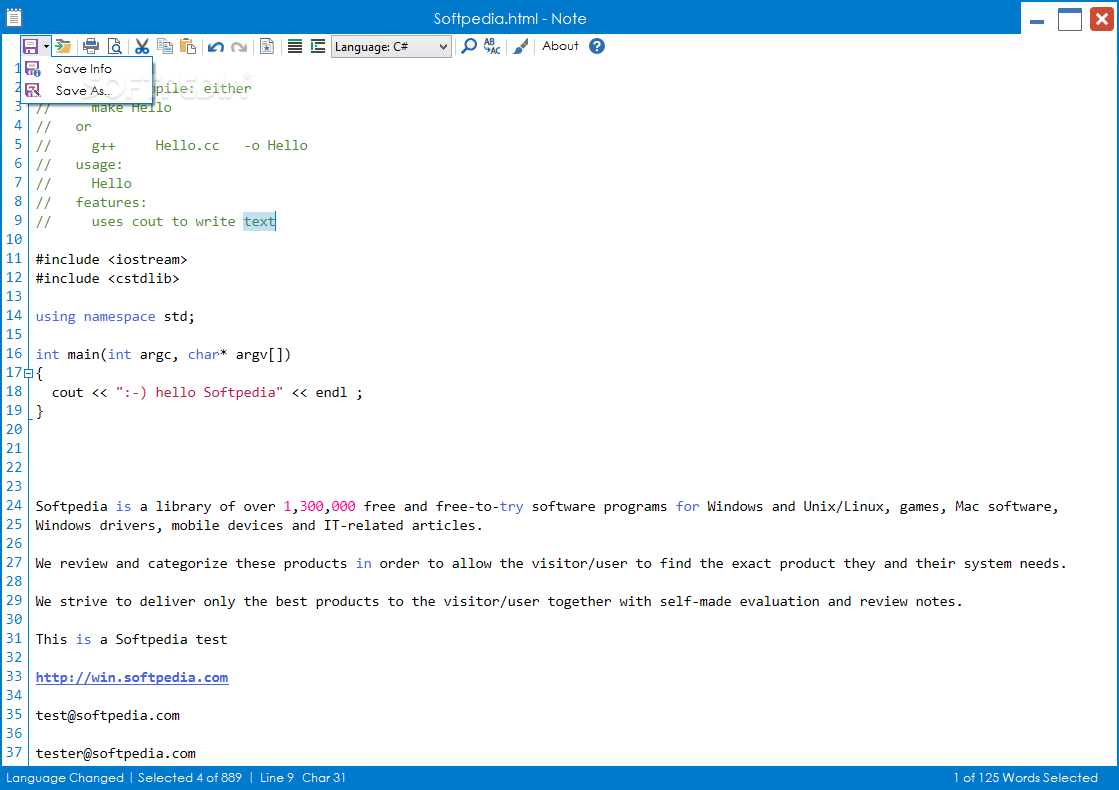This screenshot has width=1119, height=790.
Task: Click the highlighted word 'text' on line 9
Action: point(259,221)
